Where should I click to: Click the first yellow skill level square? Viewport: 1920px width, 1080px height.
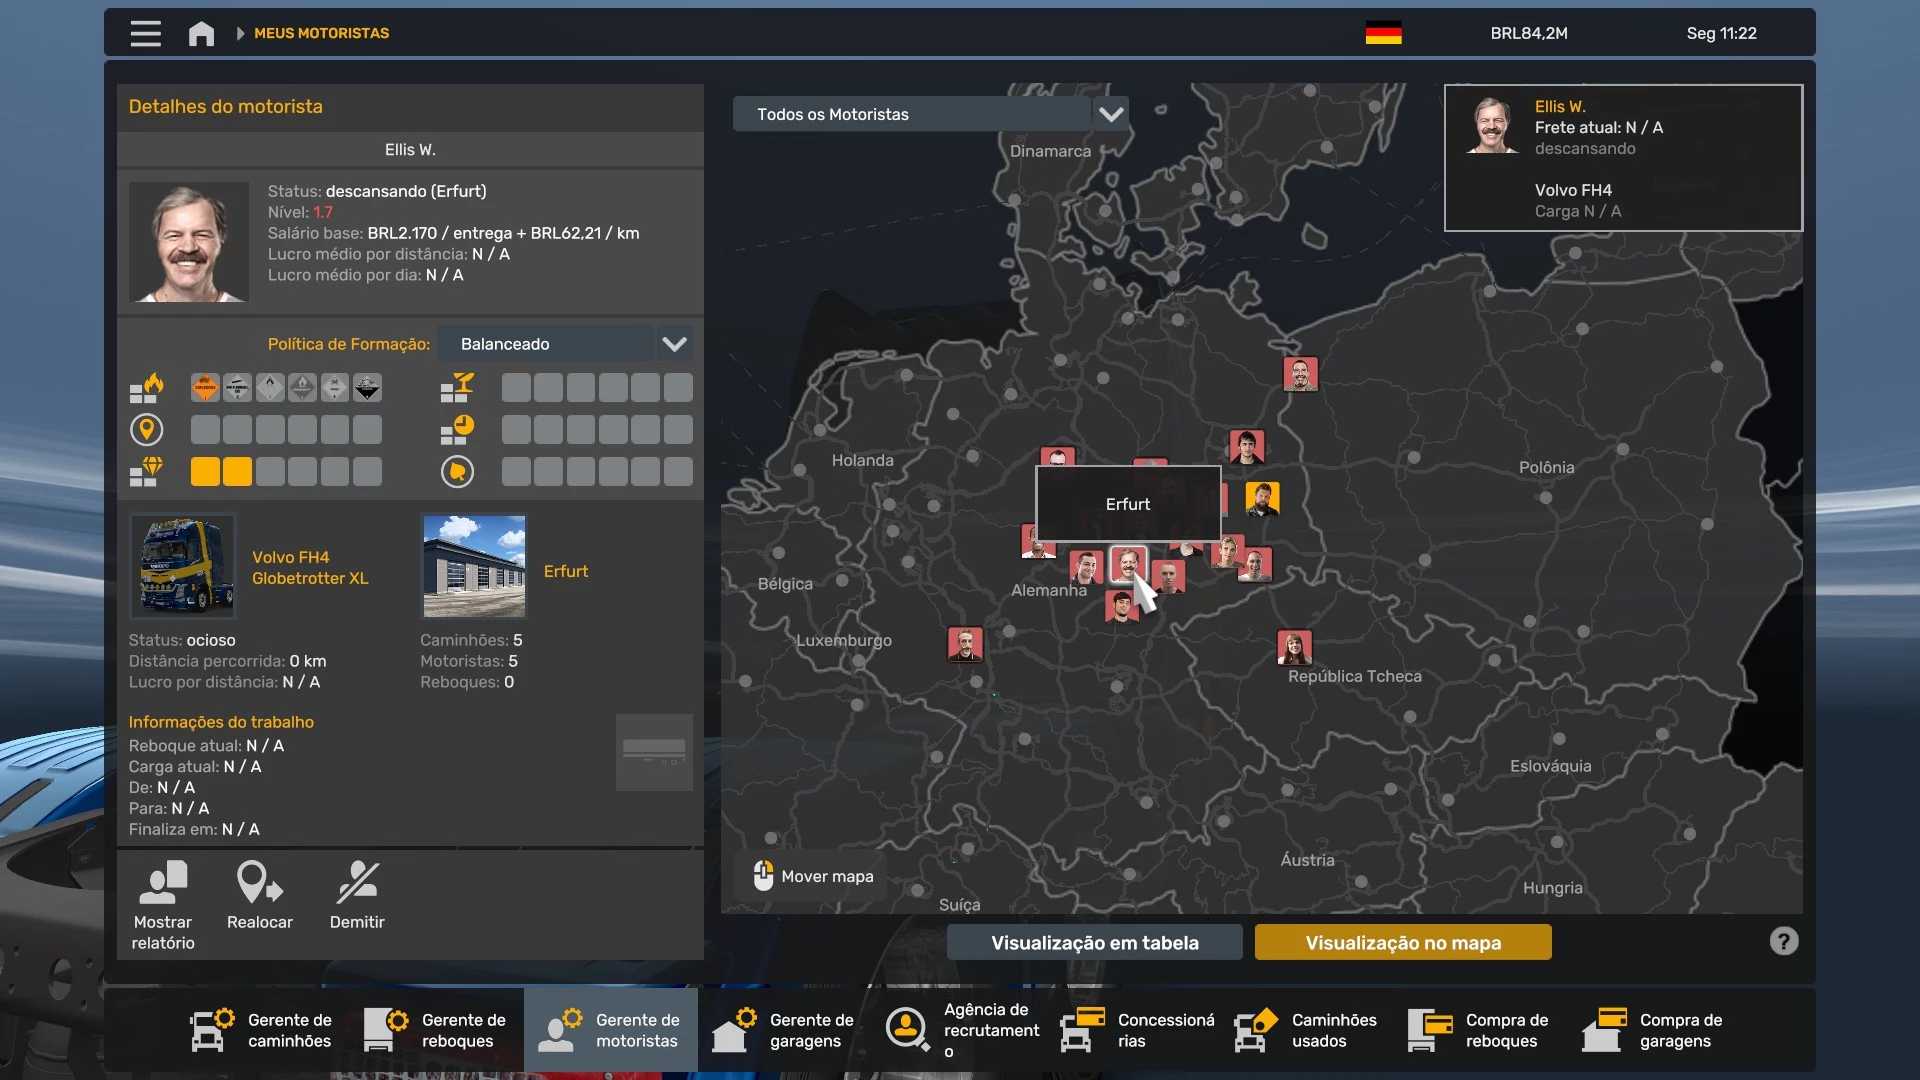click(x=205, y=472)
